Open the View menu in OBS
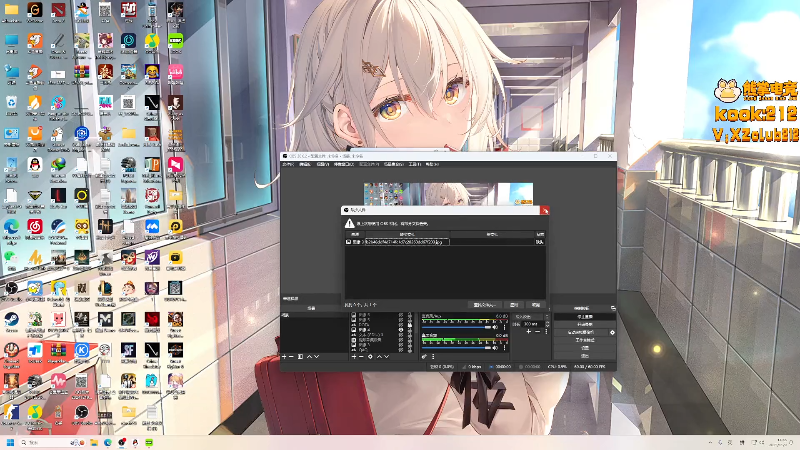This screenshot has height=450, width=800. (x=322, y=164)
